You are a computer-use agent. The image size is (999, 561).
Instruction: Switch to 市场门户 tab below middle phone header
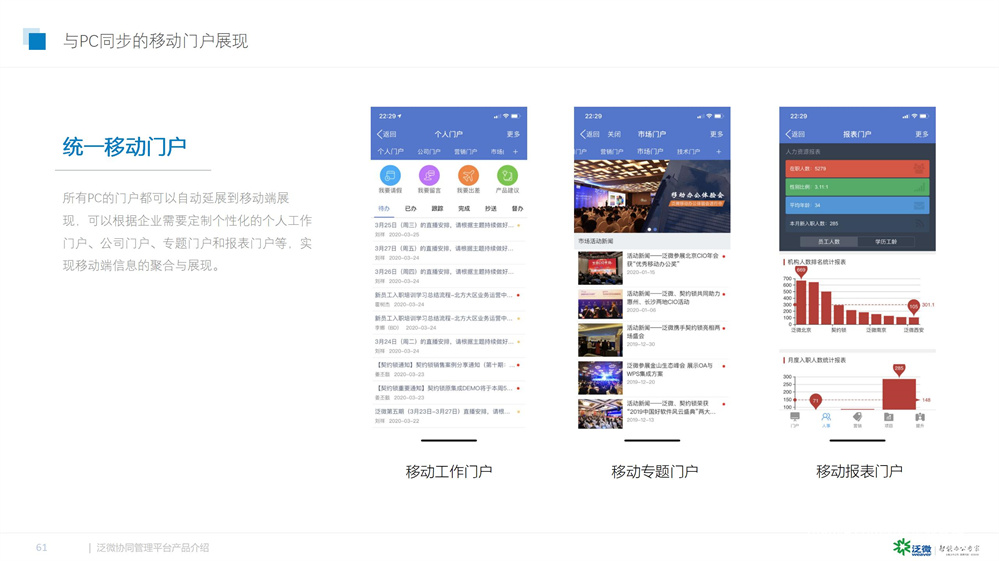click(x=650, y=152)
